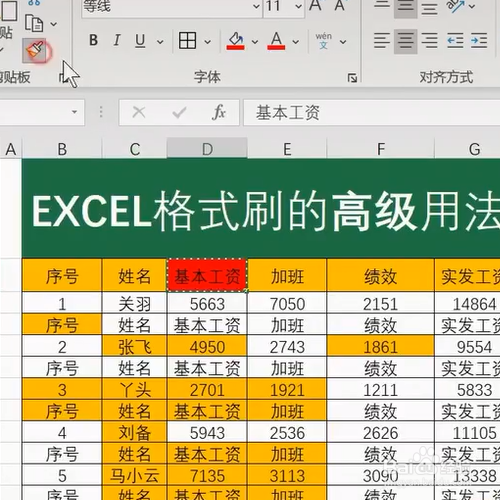The height and width of the screenshot is (500, 500).
Task: Expand the phonetic guide dropdown
Action: click(343, 42)
